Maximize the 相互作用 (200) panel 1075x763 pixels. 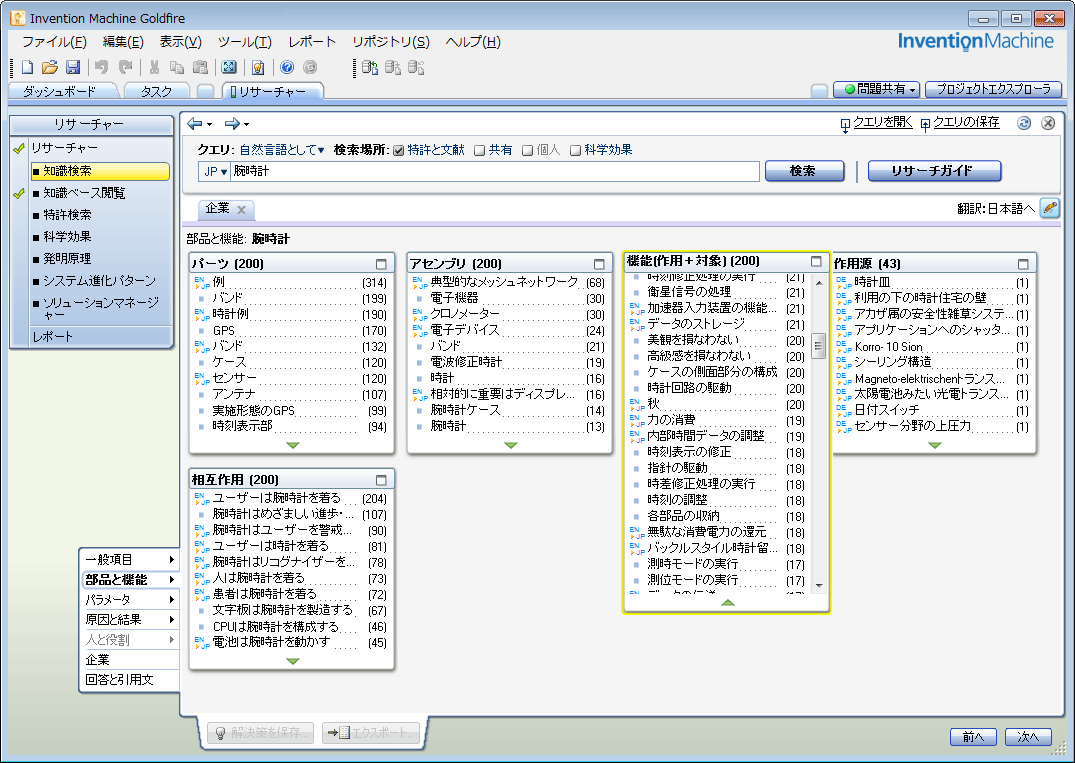(381, 480)
